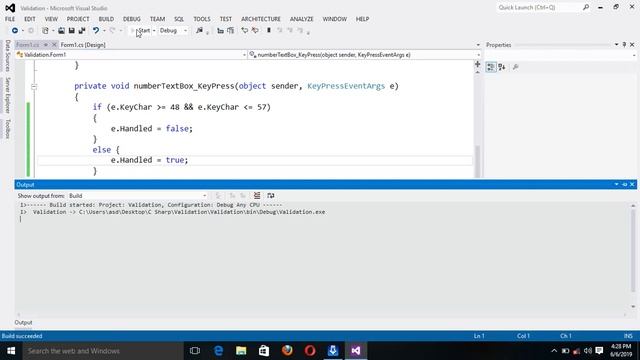Click the Property Pages wrench icon

[516, 67]
